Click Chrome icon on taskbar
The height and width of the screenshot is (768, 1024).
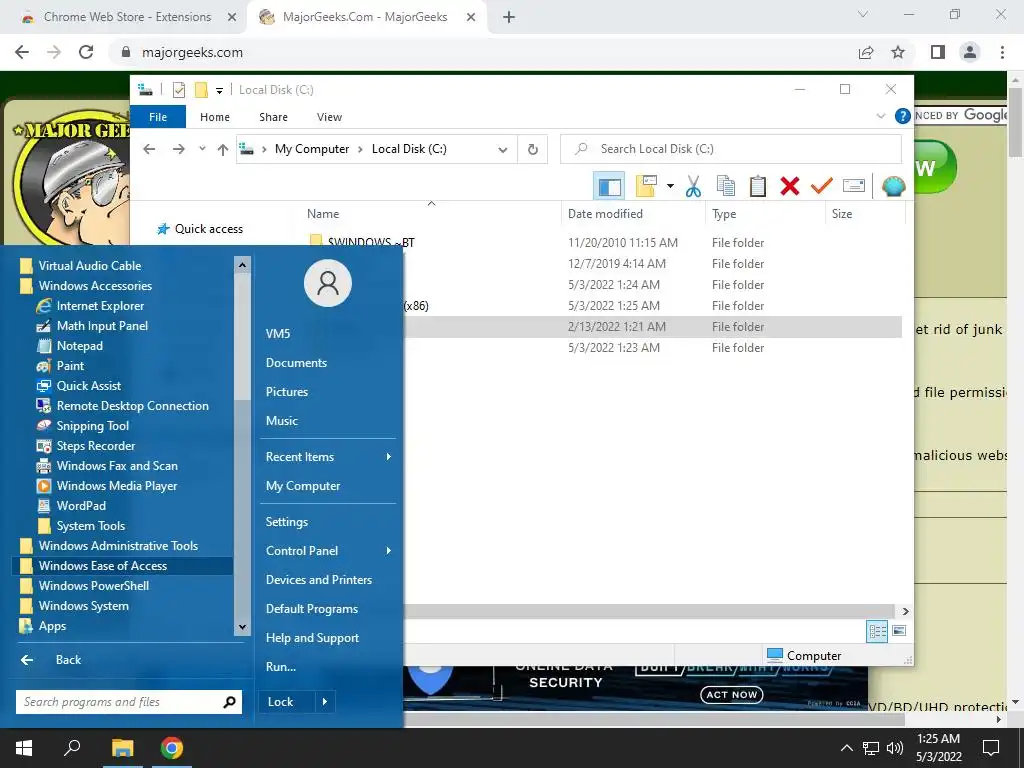pos(172,748)
